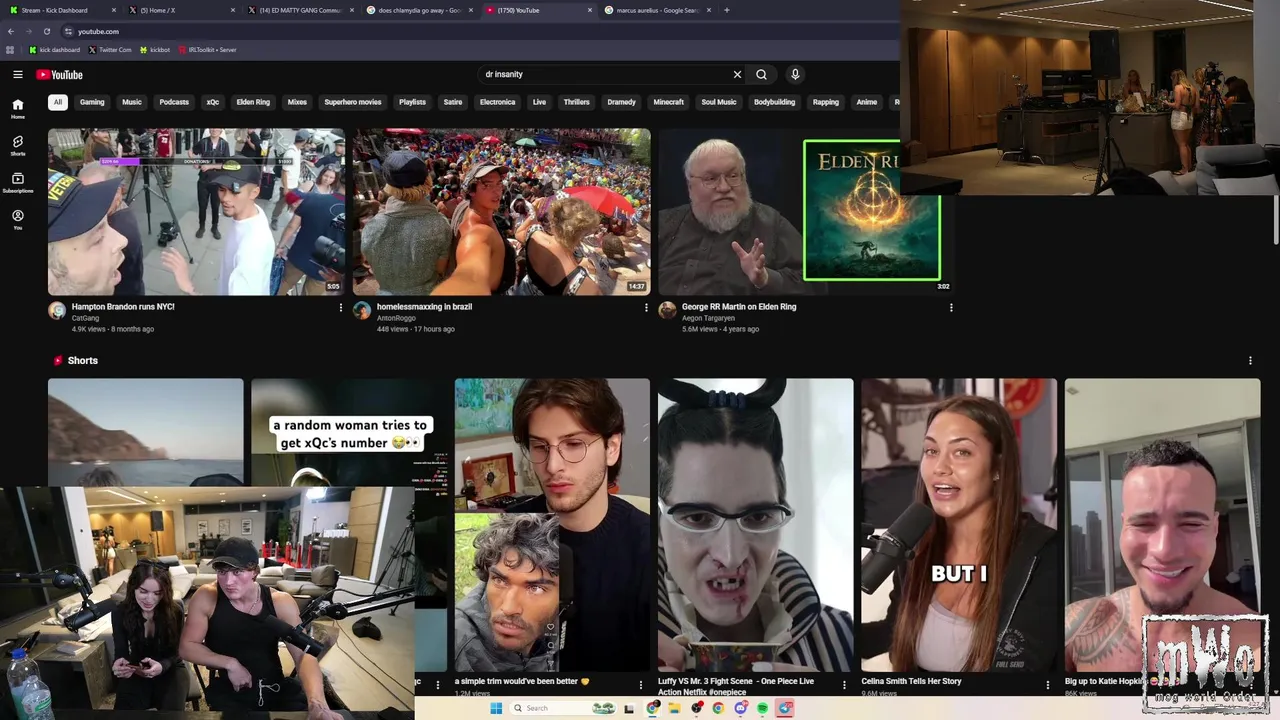Filter feed by Elden Ring chip
This screenshot has height=720, width=1280.
[253, 102]
